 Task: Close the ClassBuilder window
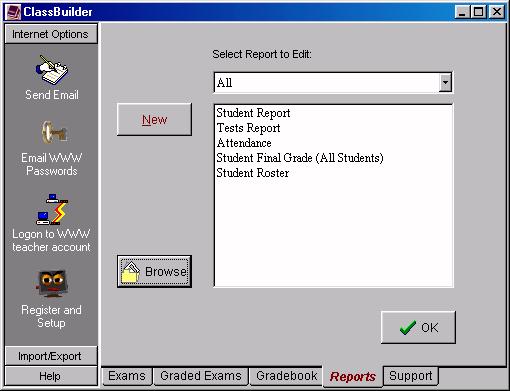[497, 12]
